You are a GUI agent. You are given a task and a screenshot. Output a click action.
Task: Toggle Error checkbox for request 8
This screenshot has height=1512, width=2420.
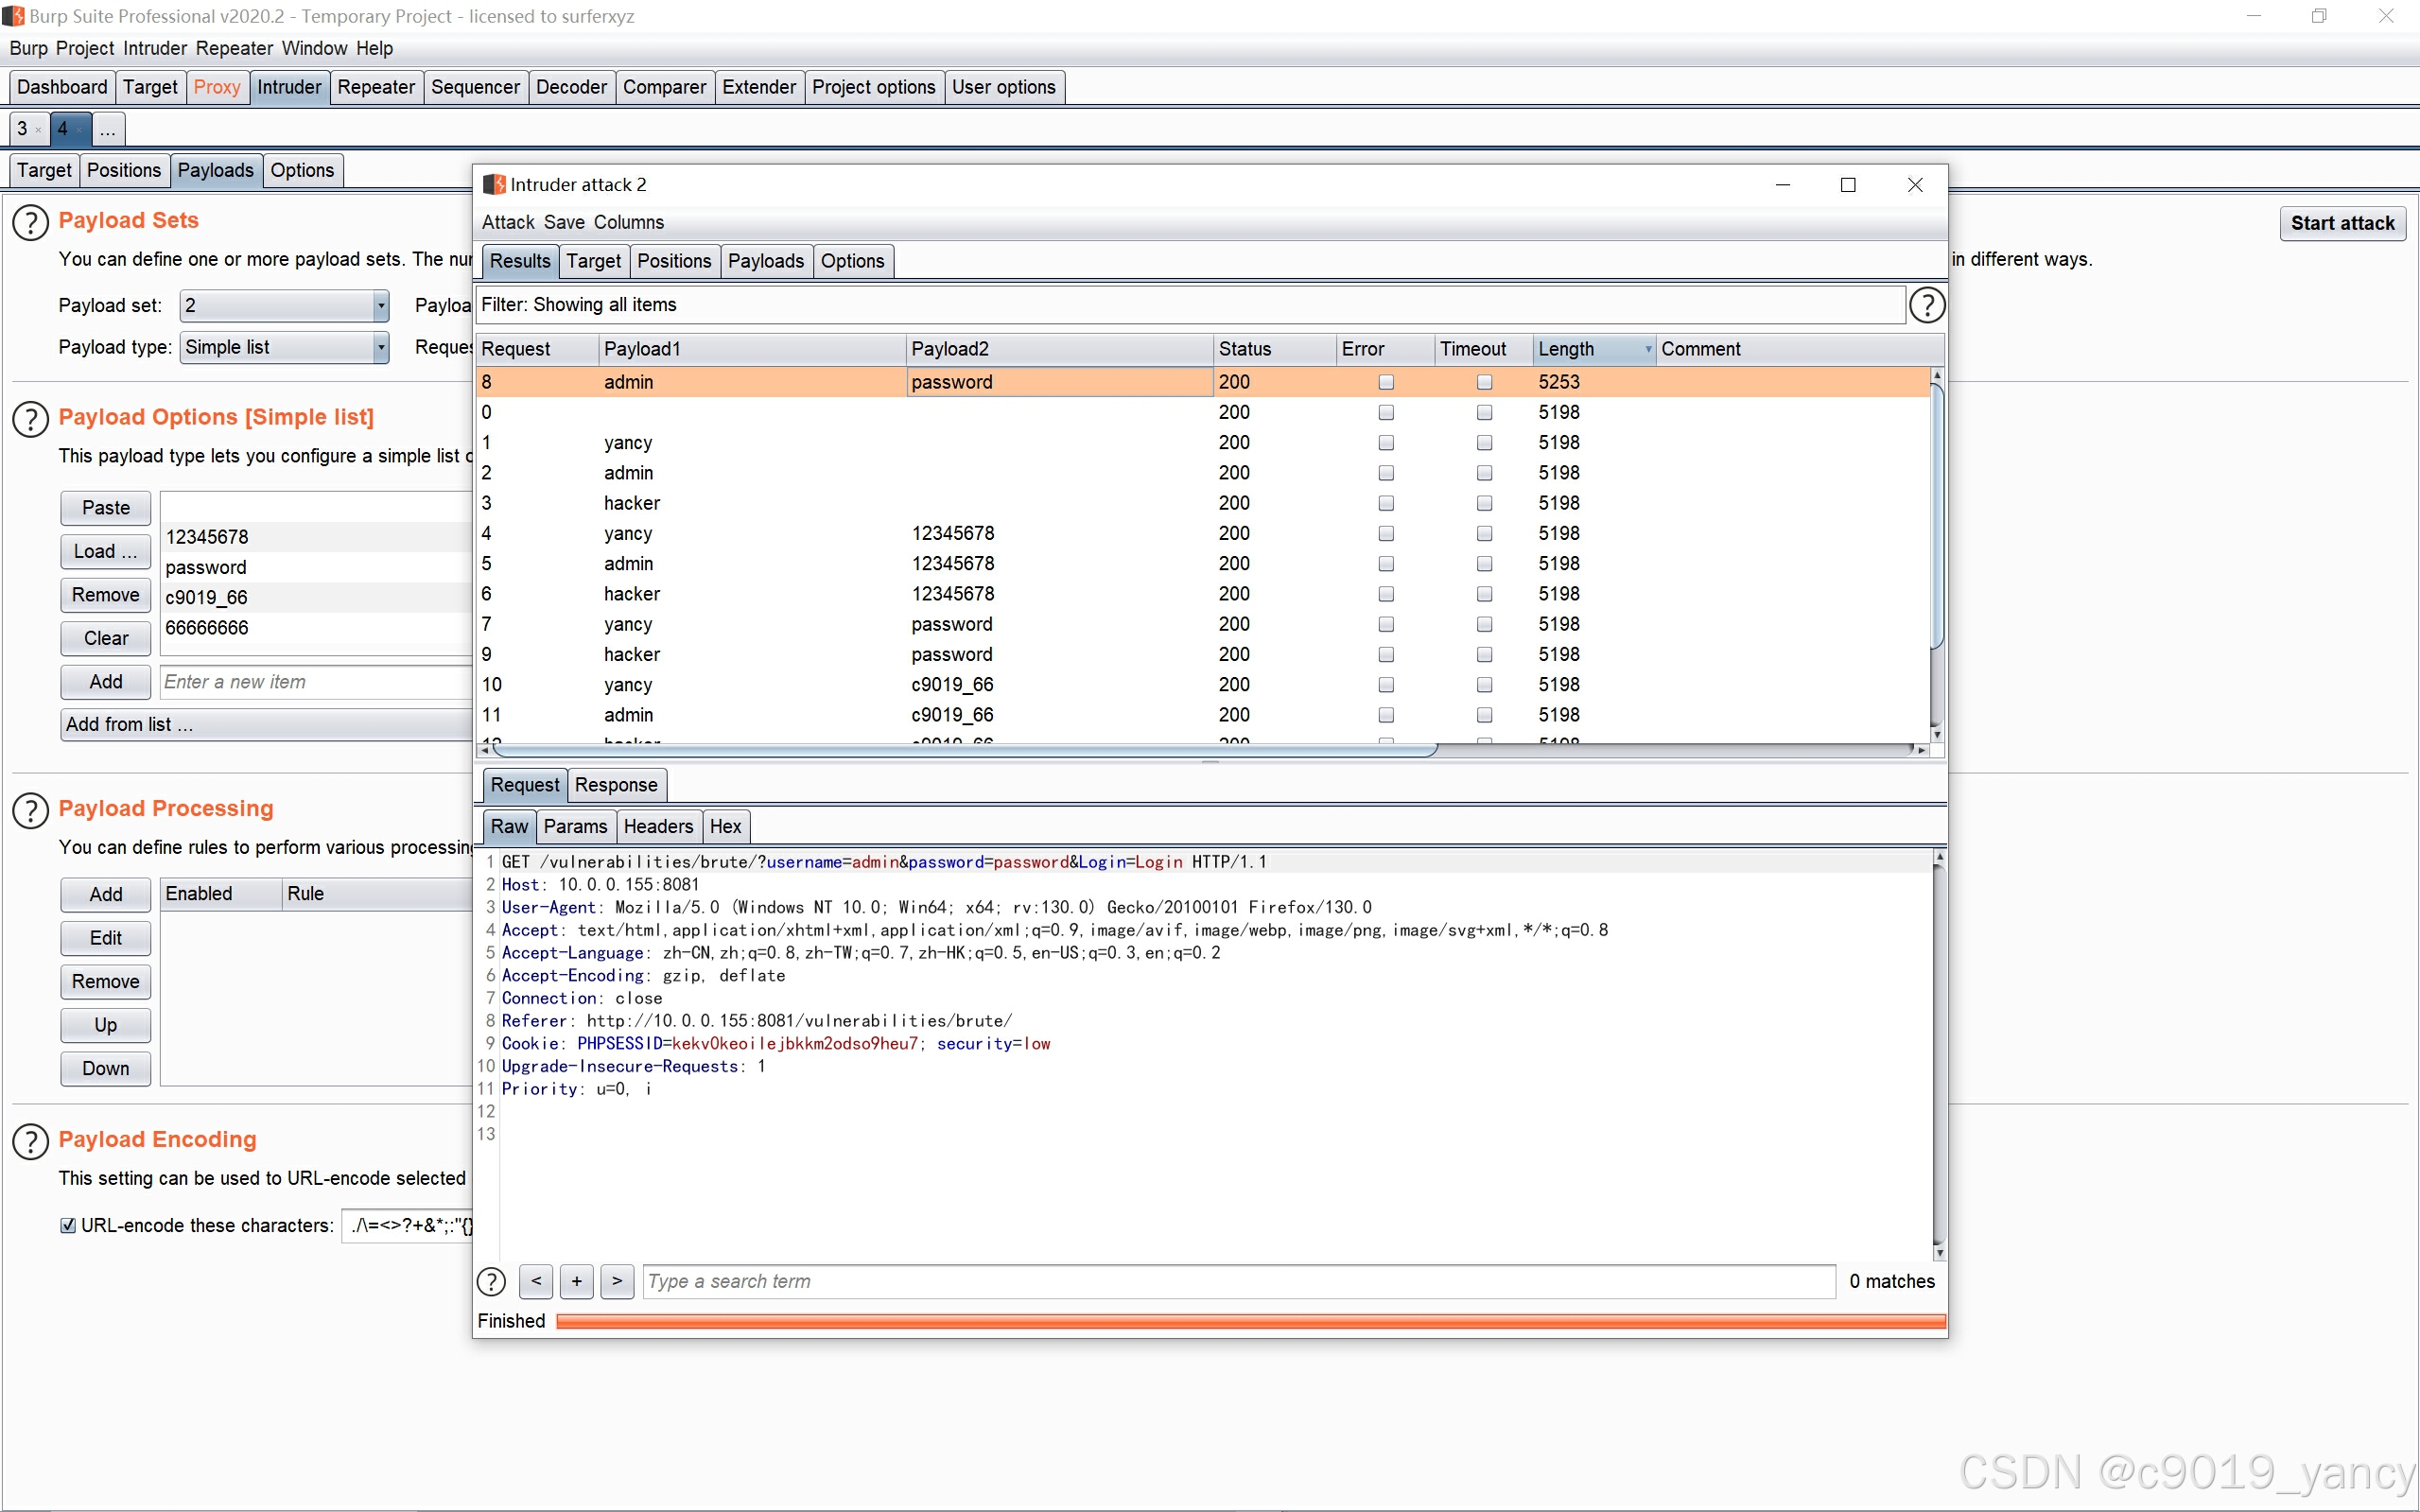1386,382
